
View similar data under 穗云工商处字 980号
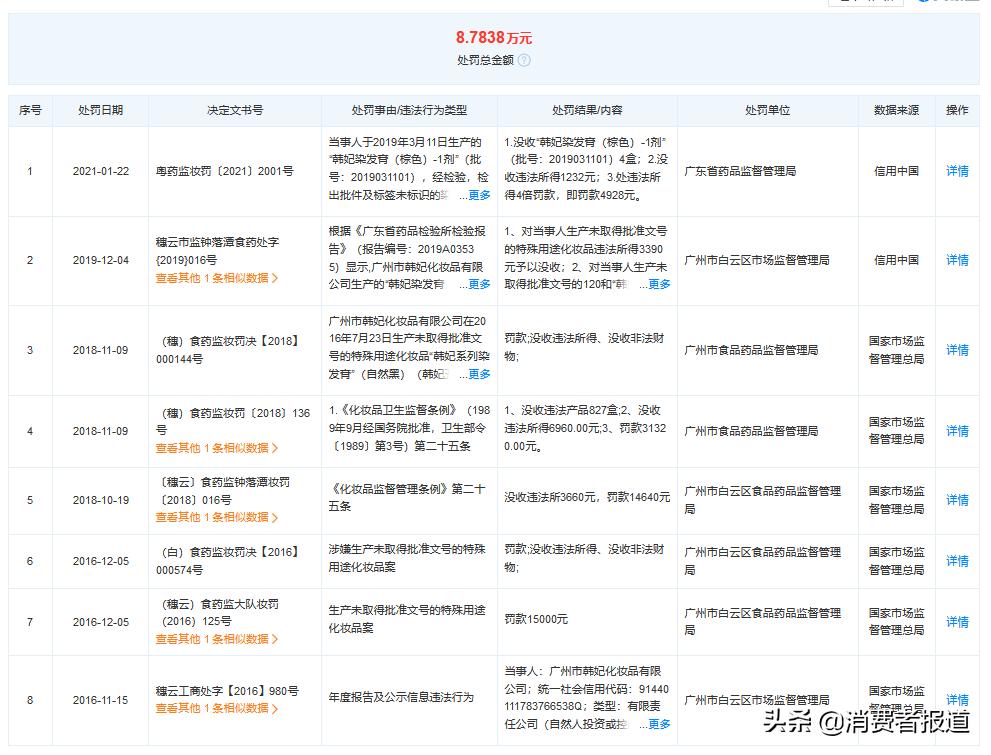(217, 708)
